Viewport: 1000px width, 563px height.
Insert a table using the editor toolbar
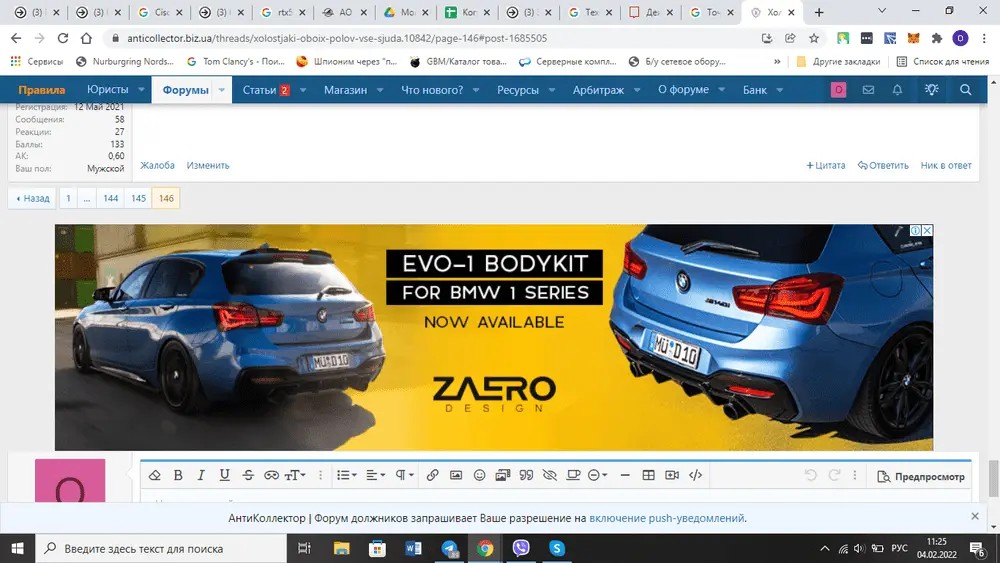pyautogui.click(x=648, y=476)
